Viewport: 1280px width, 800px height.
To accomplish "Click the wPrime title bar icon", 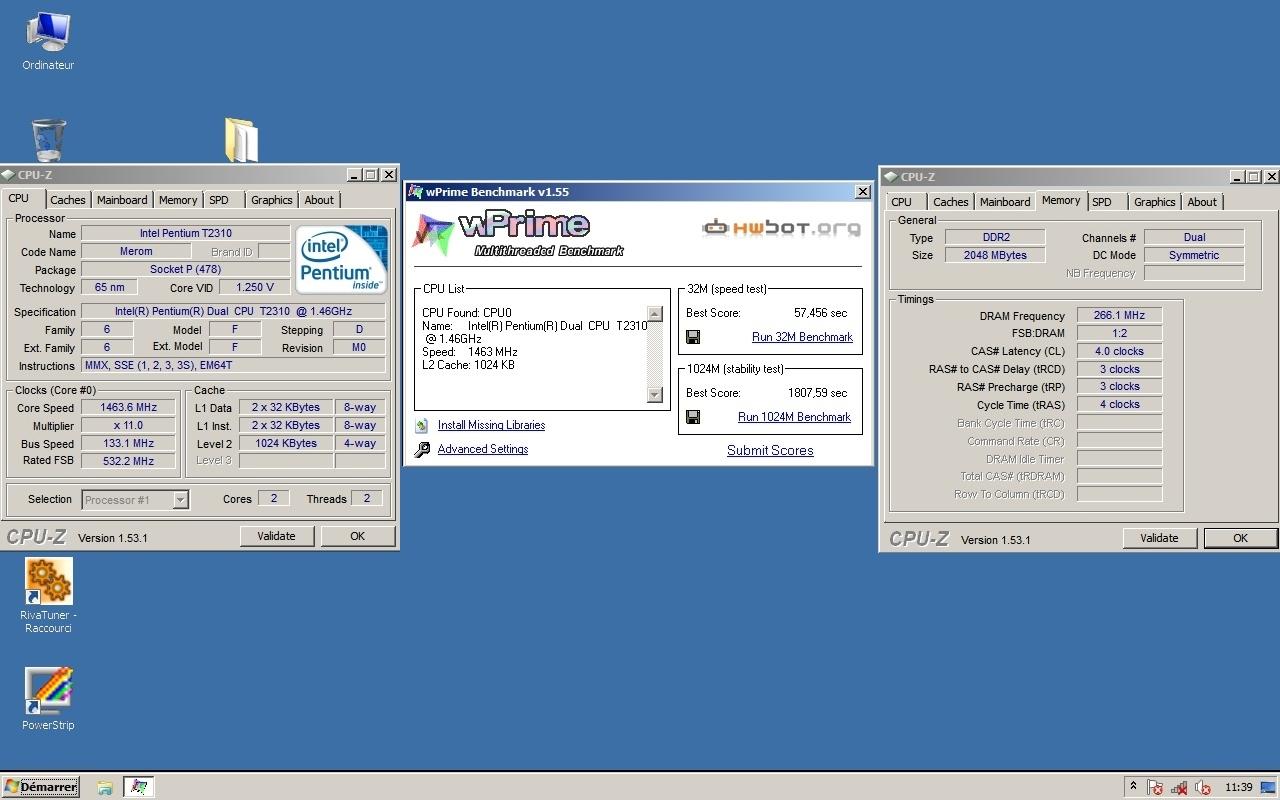I will pyautogui.click(x=416, y=192).
